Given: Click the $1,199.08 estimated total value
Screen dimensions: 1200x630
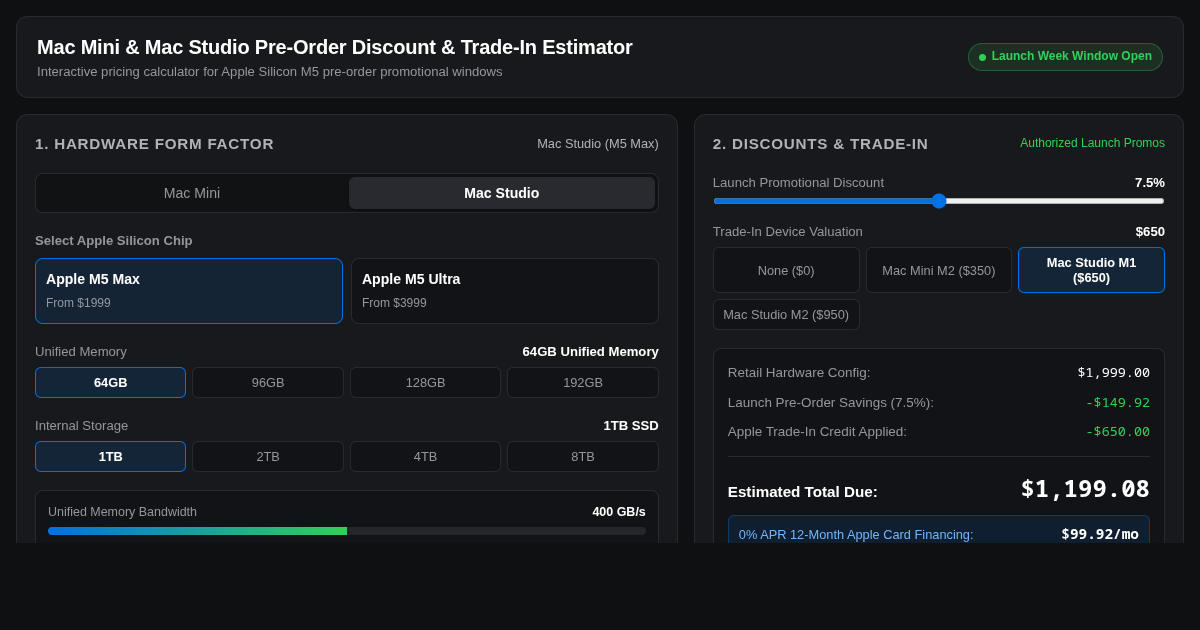Looking at the screenshot, I should (1085, 489).
